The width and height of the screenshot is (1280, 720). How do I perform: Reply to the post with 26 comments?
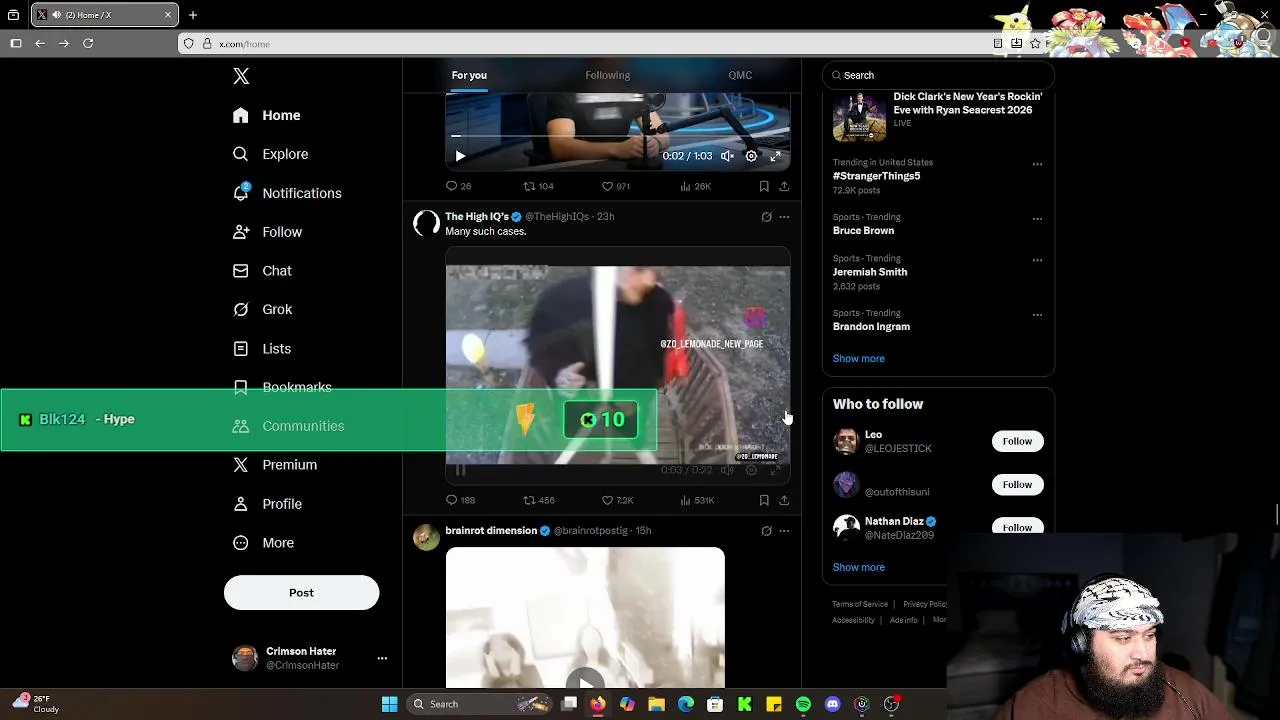tap(458, 186)
